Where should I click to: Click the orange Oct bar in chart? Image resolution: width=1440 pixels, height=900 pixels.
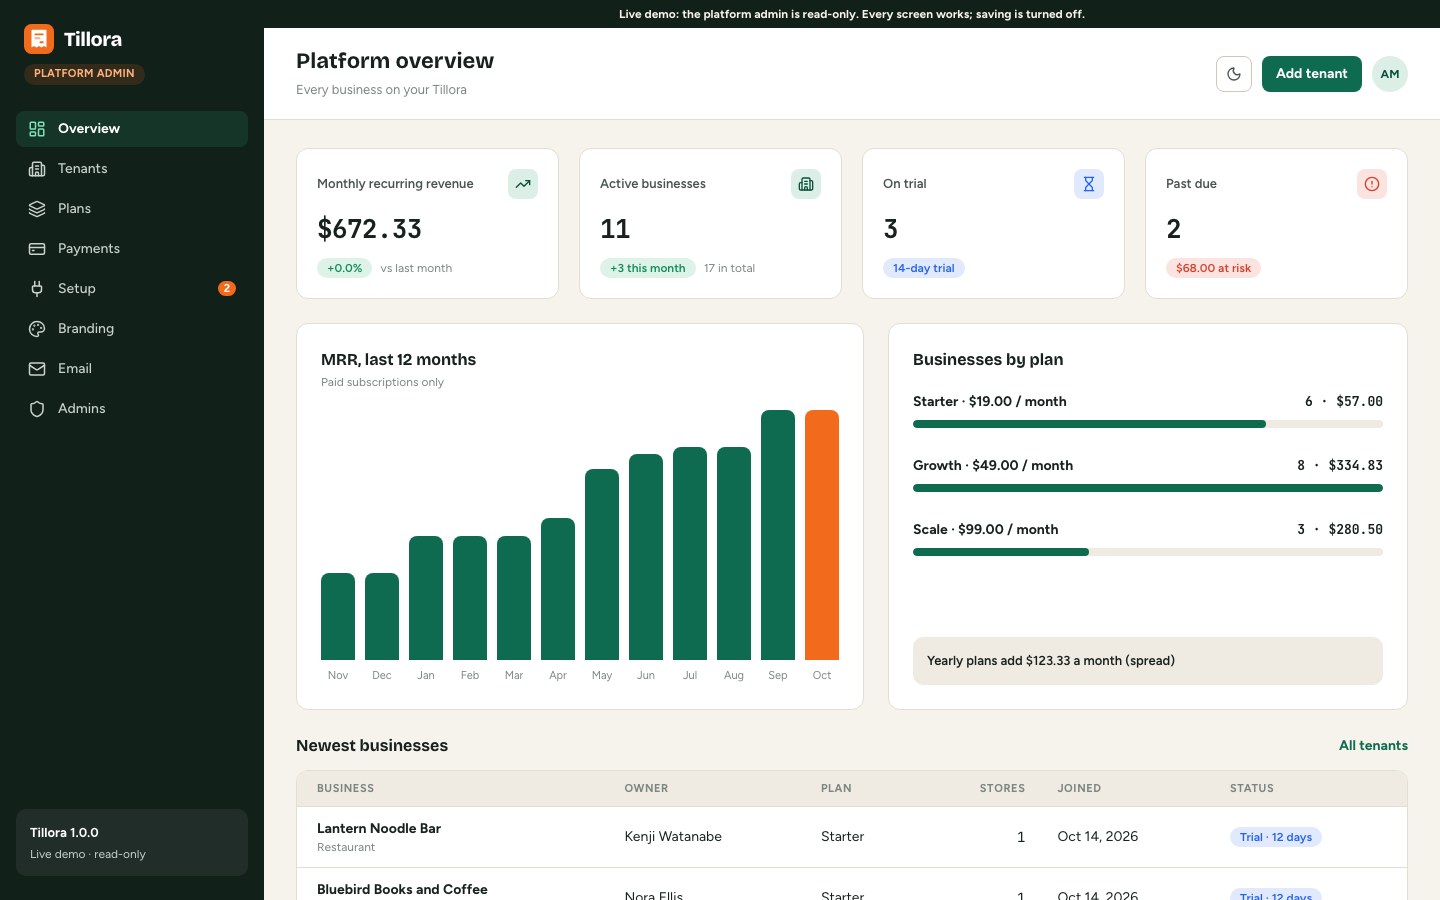tap(822, 535)
